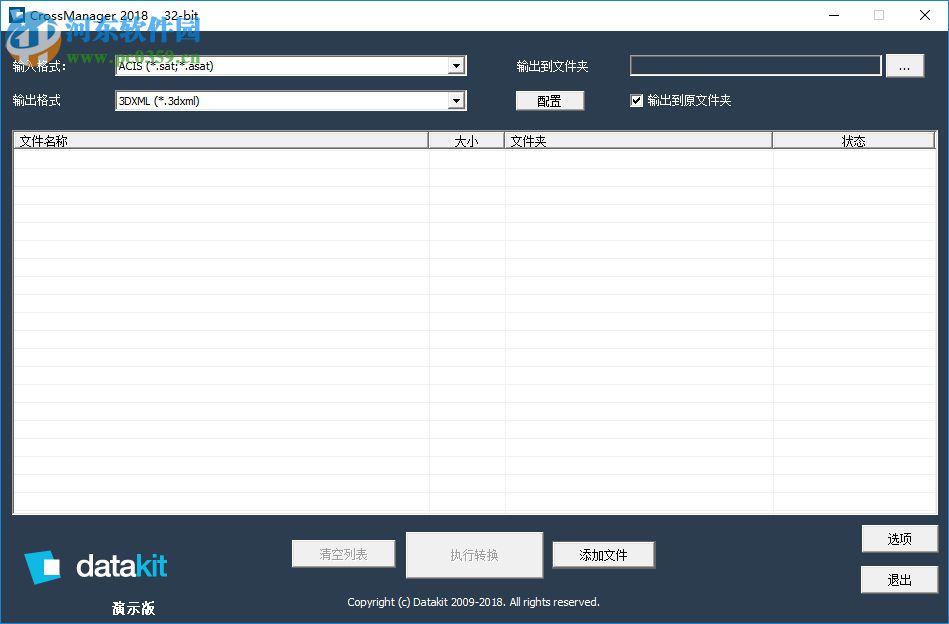The height and width of the screenshot is (624, 949).
Task: Click the 状态 column header
Action: (x=855, y=140)
